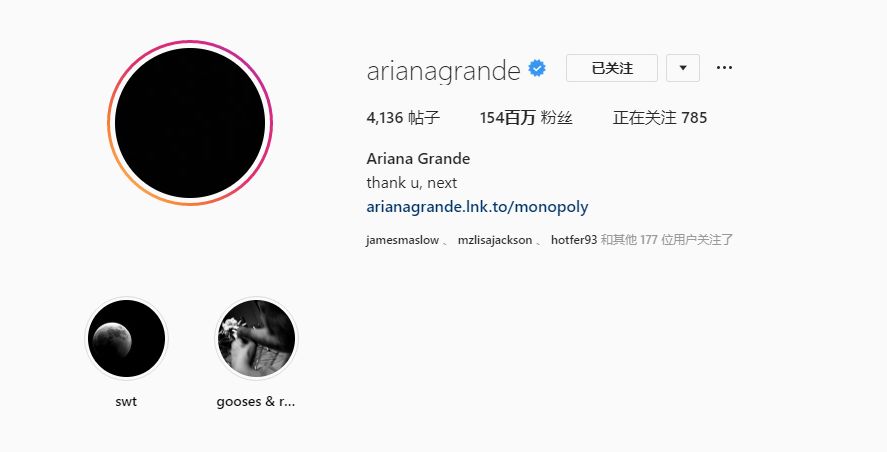Open the gooses & r... highlight thumbnail

[x=257, y=338]
